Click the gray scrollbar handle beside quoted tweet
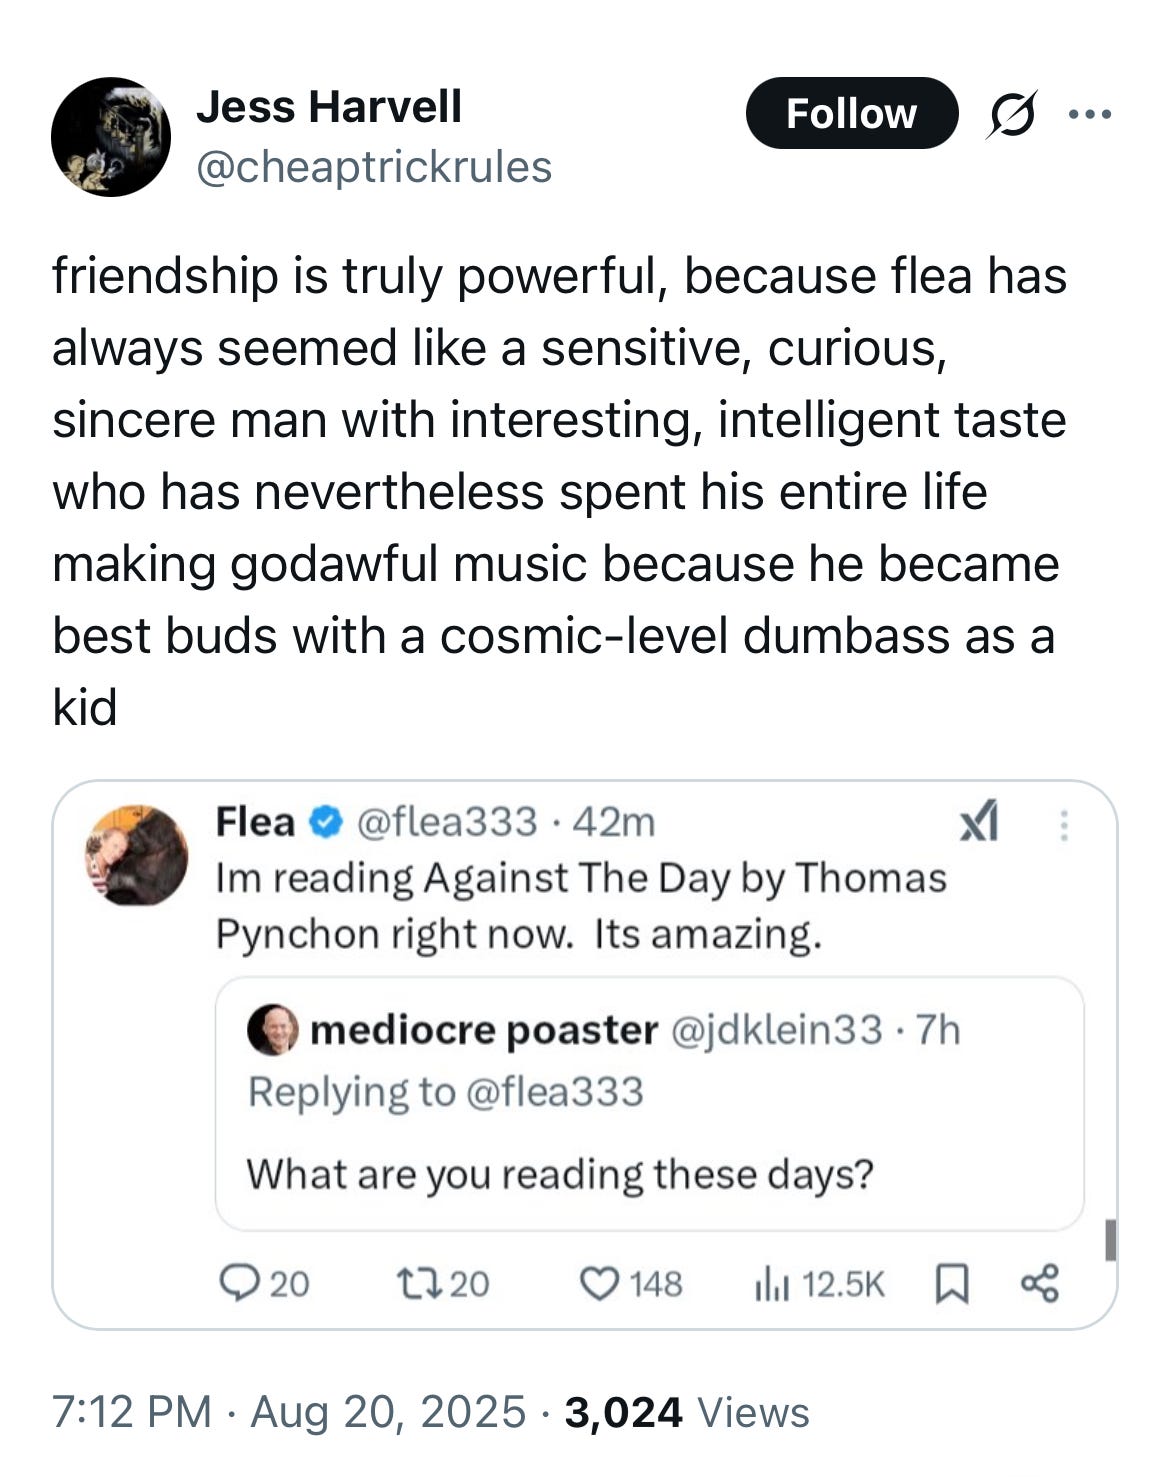Screen dimensions: 1170x1477 [x=1110, y=1240]
